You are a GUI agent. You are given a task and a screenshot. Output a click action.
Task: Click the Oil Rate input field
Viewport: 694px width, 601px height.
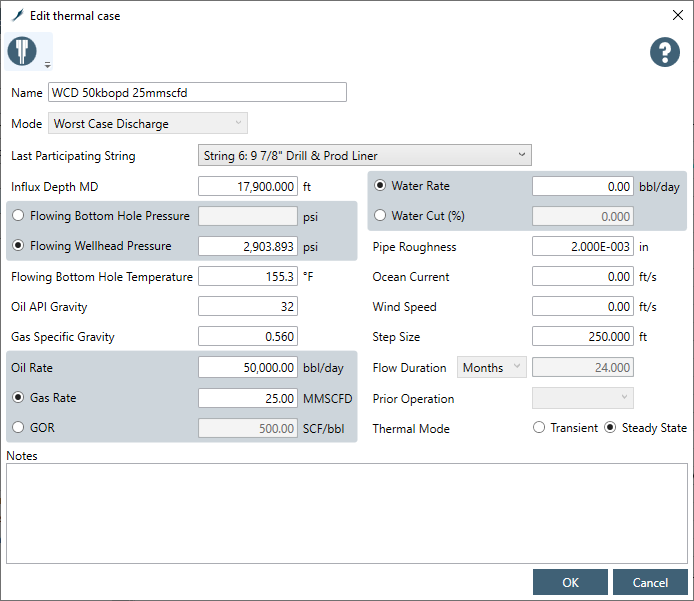point(248,367)
